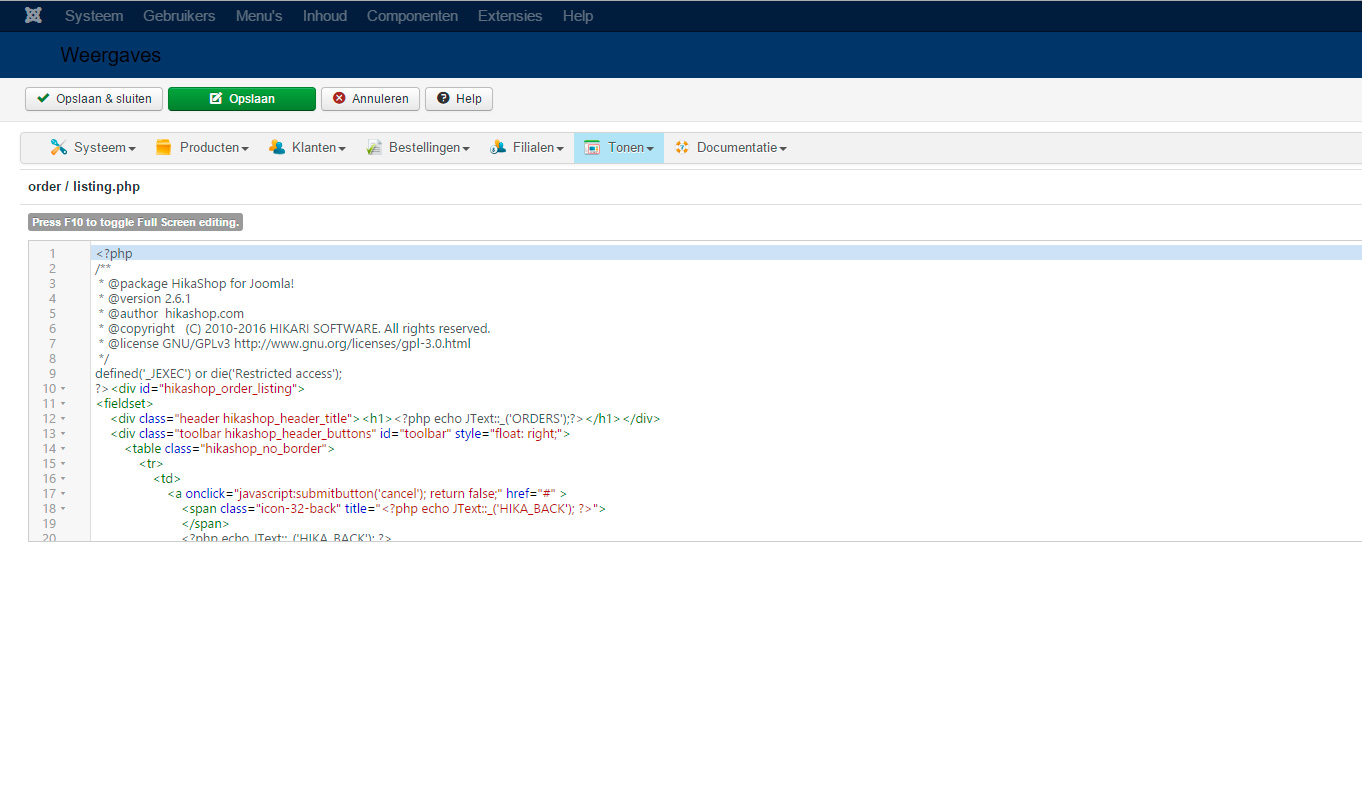This screenshot has height=795, width=1362.
Task: Open the Componenten top menu
Action: [x=412, y=16]
